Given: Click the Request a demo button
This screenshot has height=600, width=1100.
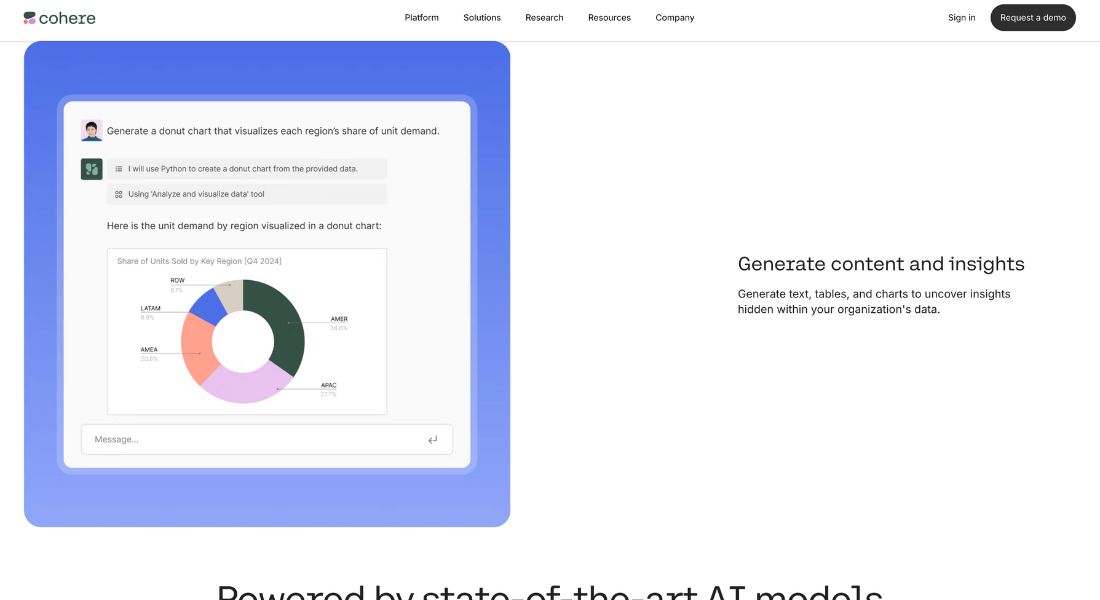Looking at the screenshot, I should click(x=1033, y=18).
